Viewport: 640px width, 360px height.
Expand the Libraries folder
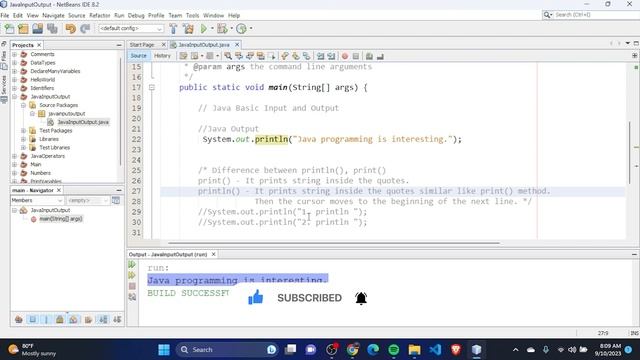click(24, 139)
